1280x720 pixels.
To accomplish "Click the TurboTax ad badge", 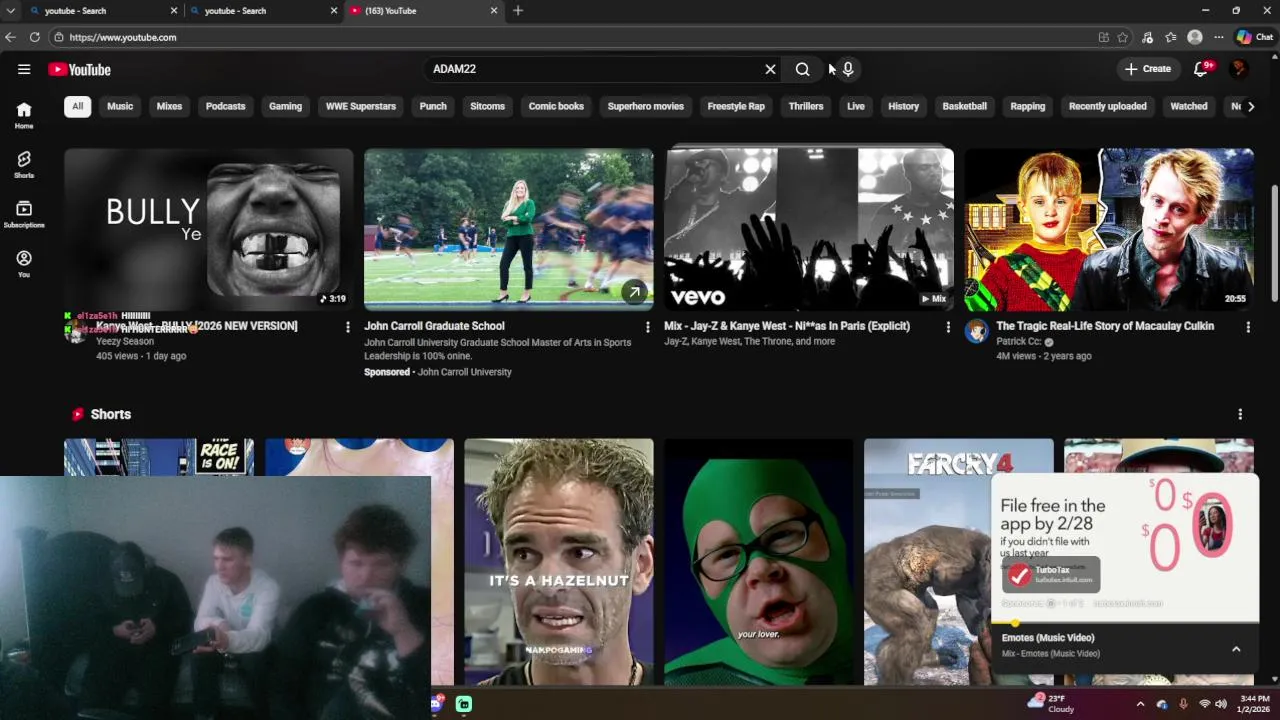I will click(1051, 574).
